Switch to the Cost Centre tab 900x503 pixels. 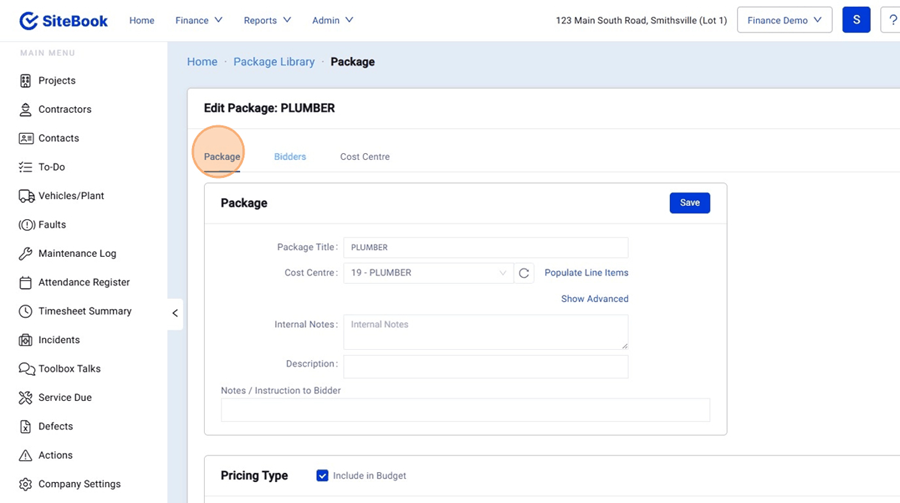coord(365,157)
